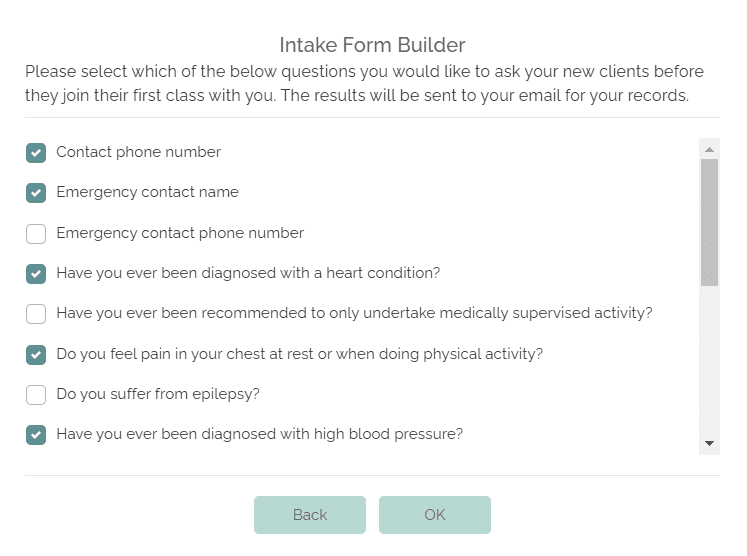This screenshot has width=747, height=556.
Task: Click the scroll down arrow of the question list
Action: point(709,442)
